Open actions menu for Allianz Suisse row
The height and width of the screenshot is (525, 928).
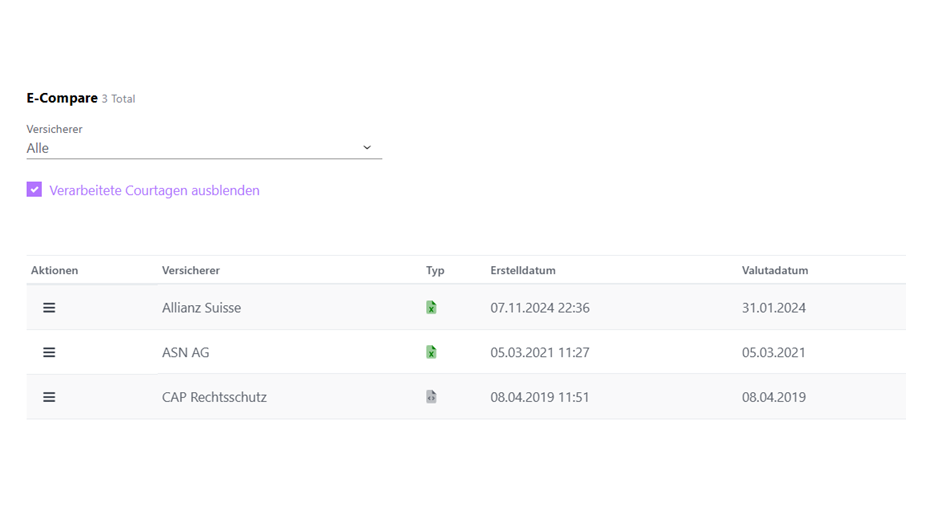(49, 308)
